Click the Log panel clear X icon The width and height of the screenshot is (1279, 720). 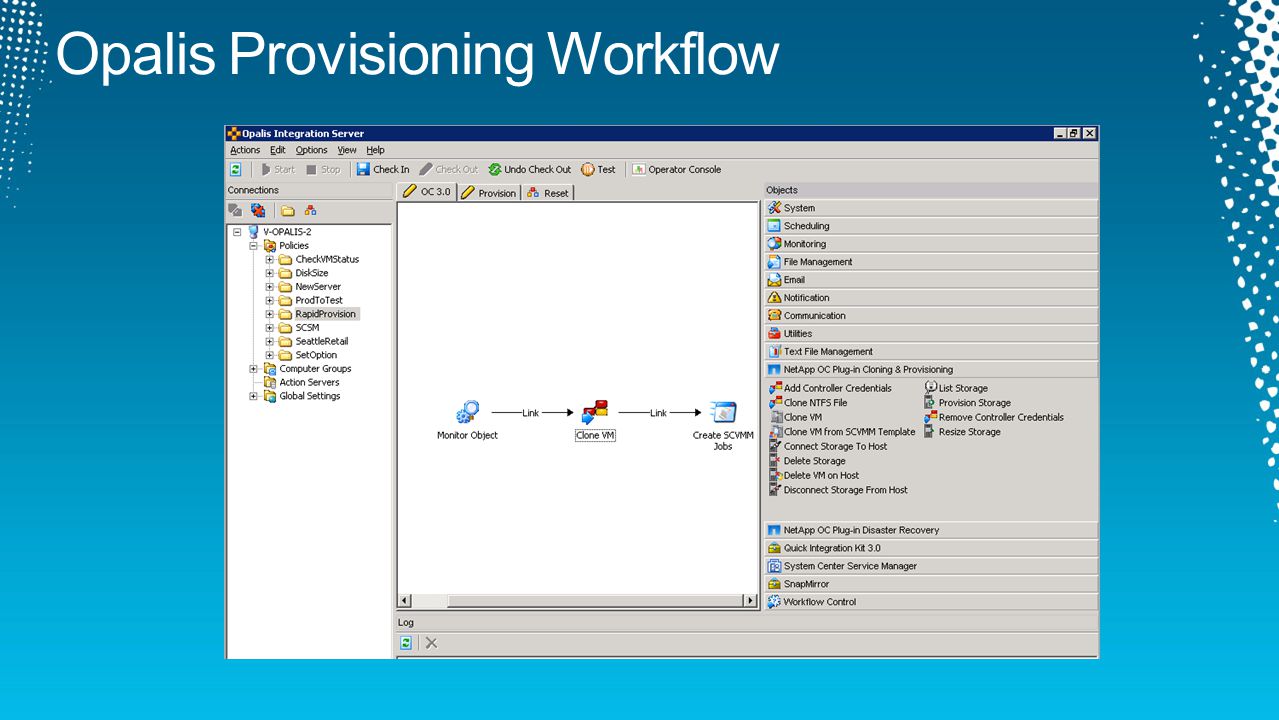(x=431, y=643)
